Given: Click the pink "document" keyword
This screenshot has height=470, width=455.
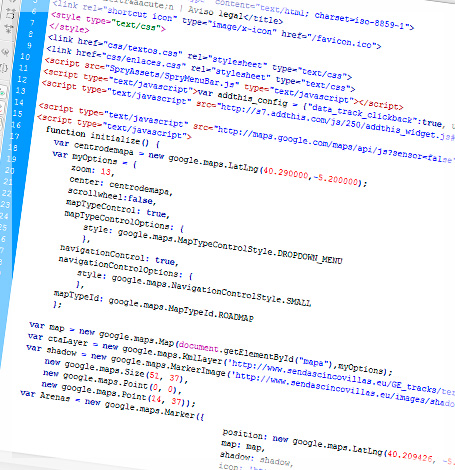Looking at the screenshot, I should pyautogui.click(x=199, y=347).
